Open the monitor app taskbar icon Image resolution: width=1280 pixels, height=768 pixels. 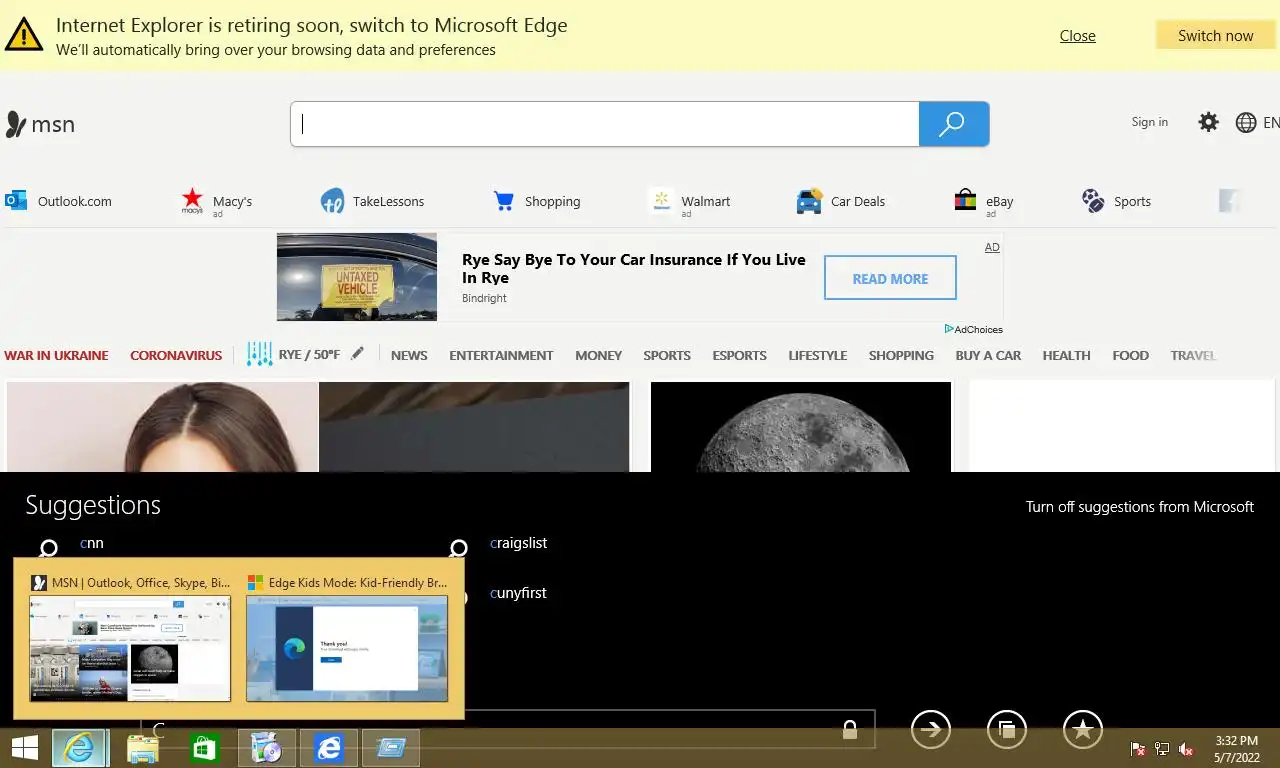tap(390, 748)
